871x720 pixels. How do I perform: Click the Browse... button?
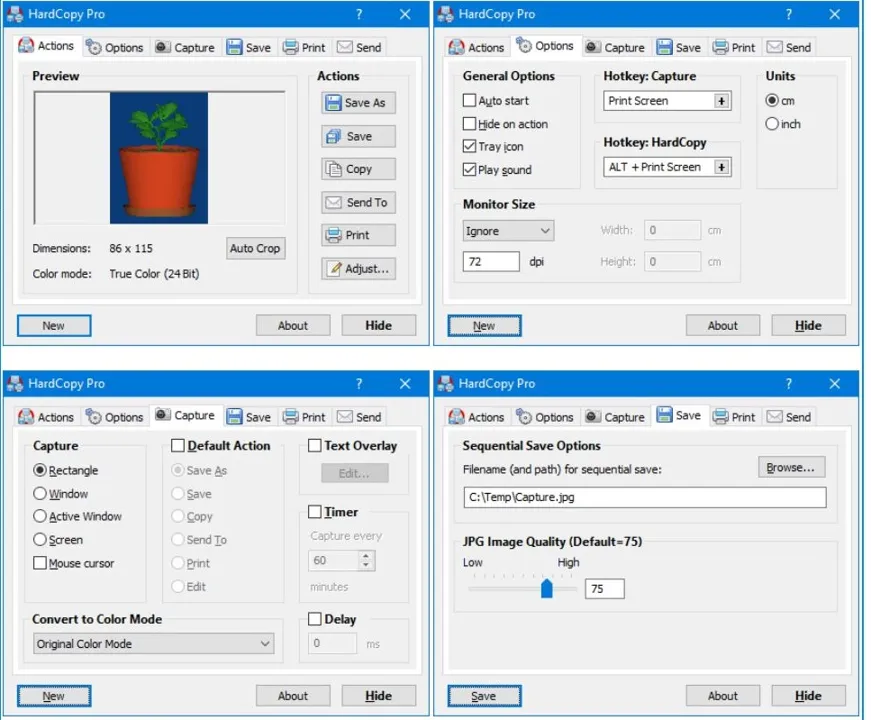click(792, 467)
